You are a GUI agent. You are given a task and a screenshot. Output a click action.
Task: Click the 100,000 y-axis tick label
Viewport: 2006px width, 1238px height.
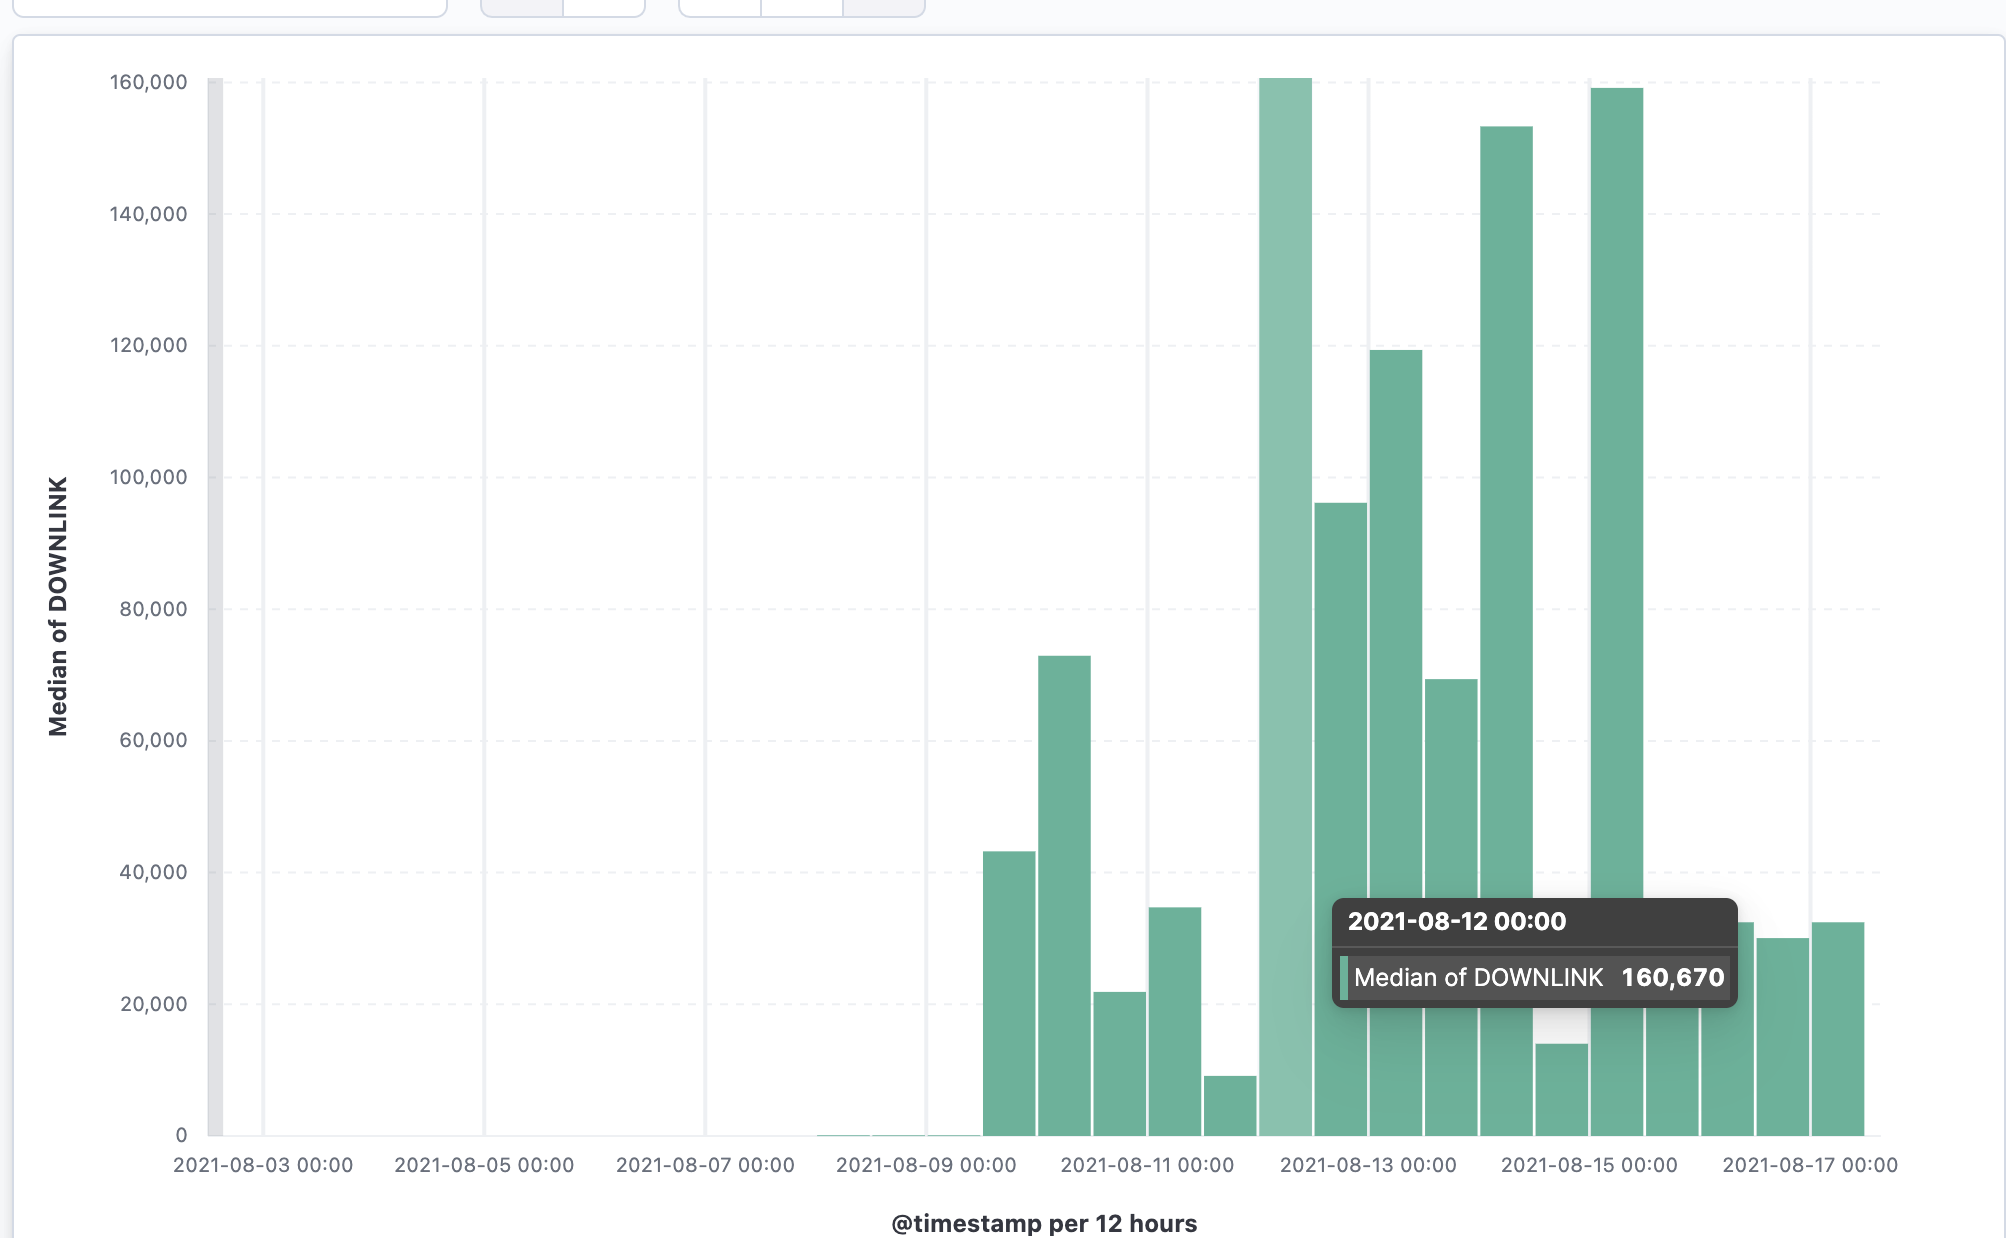click(148, 477)
